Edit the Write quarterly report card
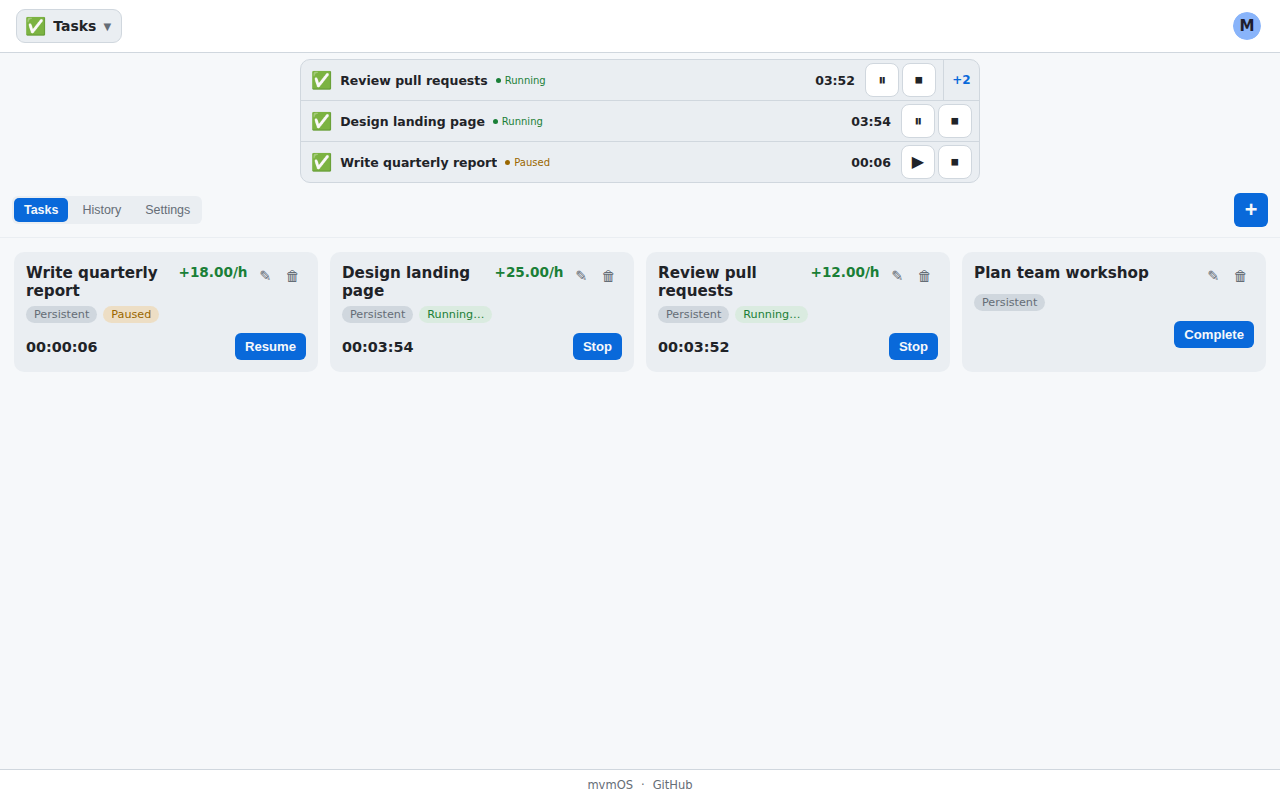The width and height of the screenshot is (1280, 800). [x=265, y=276]
